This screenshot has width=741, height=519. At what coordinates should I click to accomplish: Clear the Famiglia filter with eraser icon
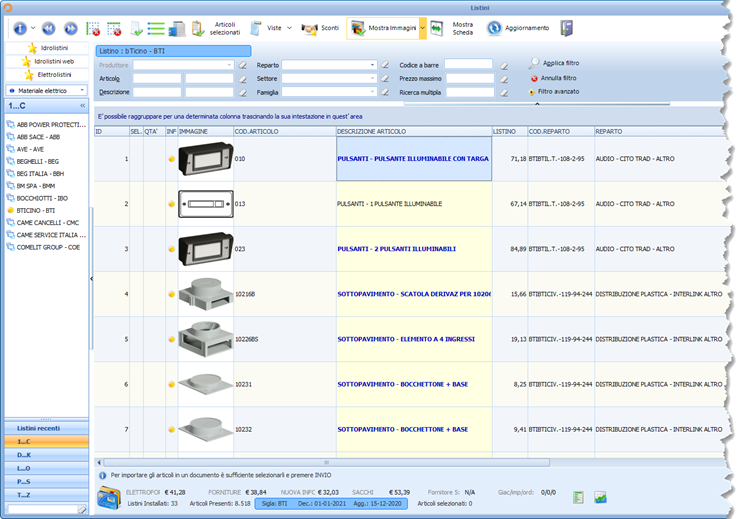(385, 92)
